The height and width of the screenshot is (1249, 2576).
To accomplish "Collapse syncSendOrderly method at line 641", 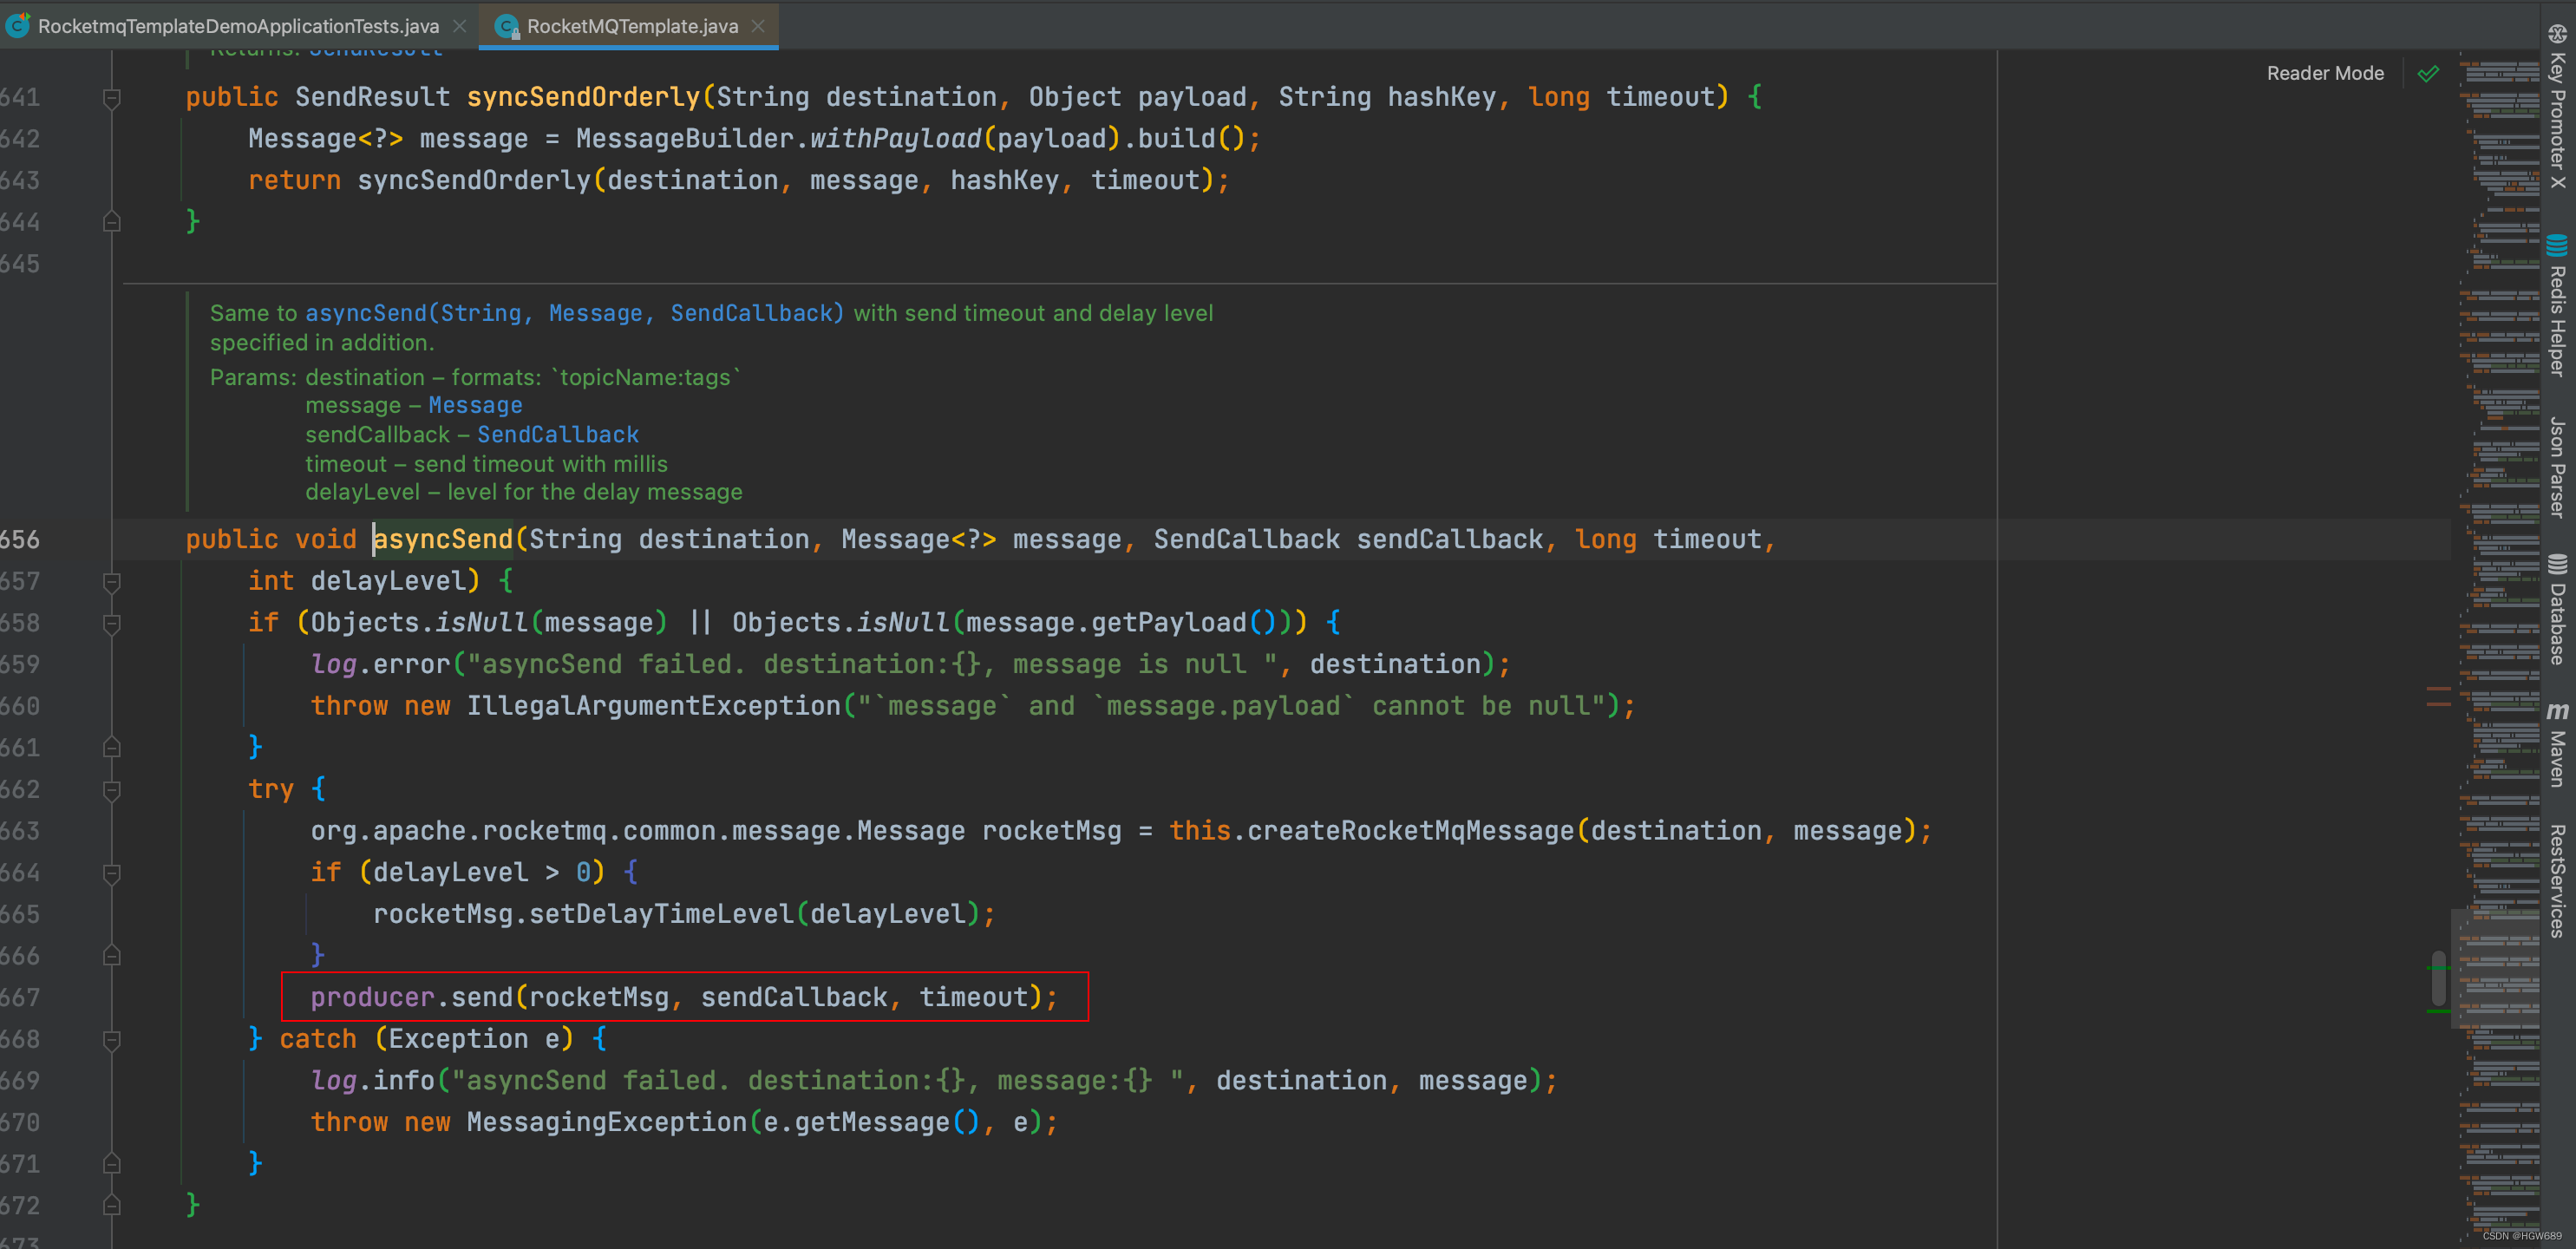I will 112,98.
